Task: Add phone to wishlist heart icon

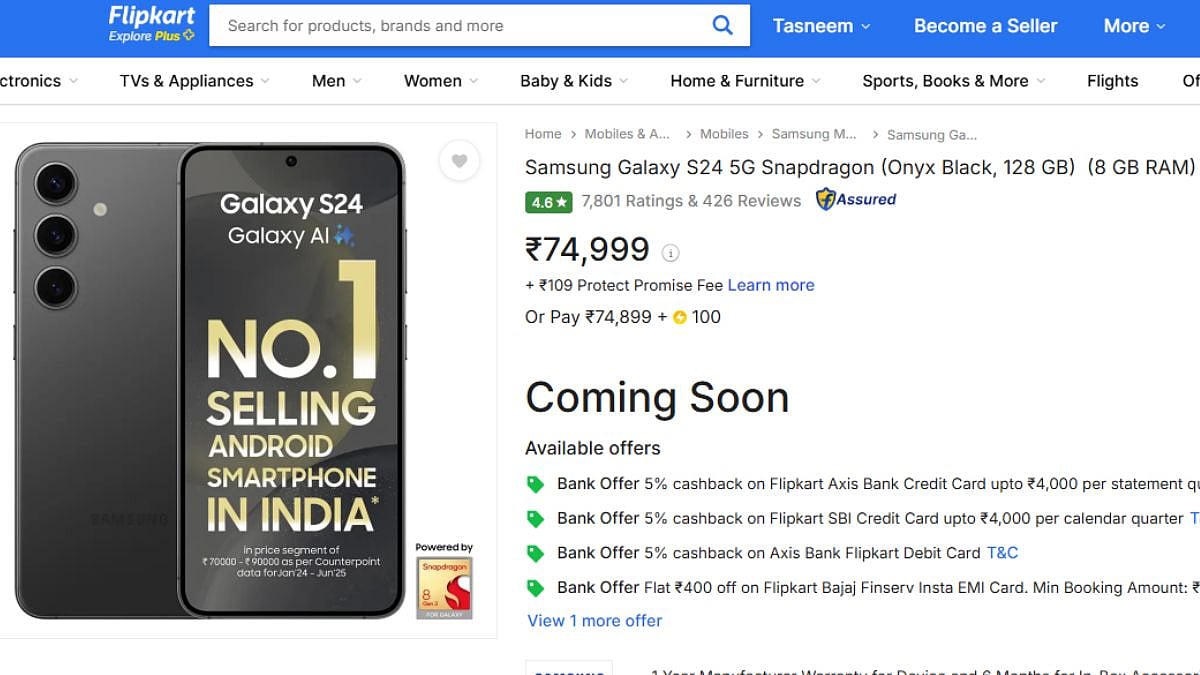Action: click(x=459, y=161)
